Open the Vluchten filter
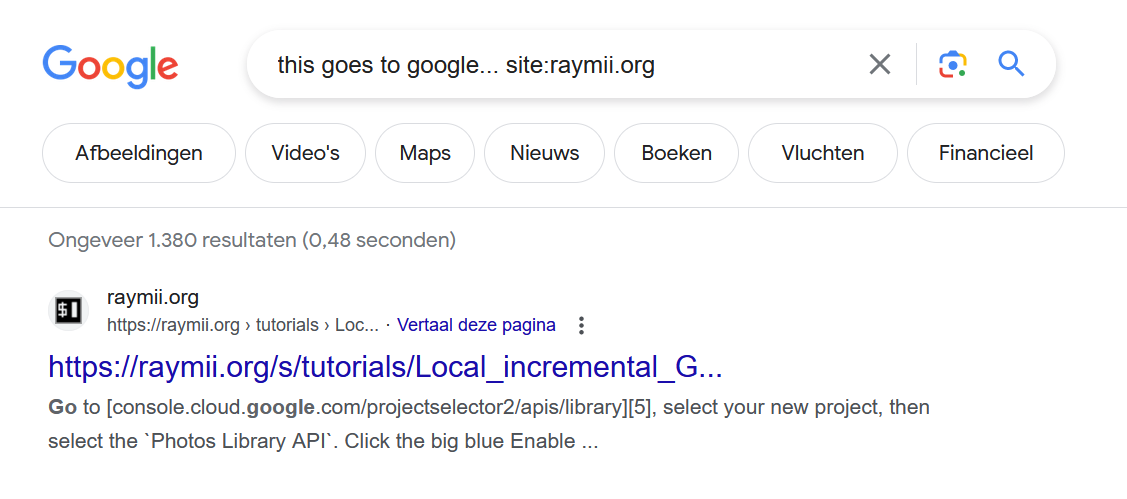The image size is (1127, 499). pyautogui.click(x=822, y=153)
